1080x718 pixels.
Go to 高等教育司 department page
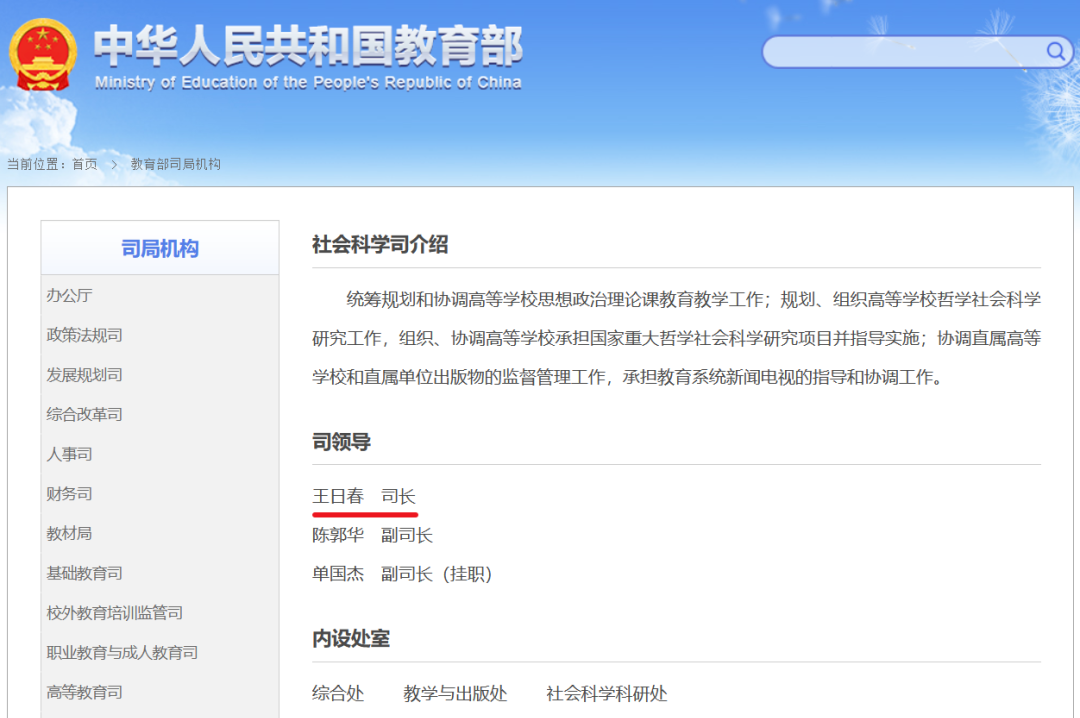click(x=84, y=692)
